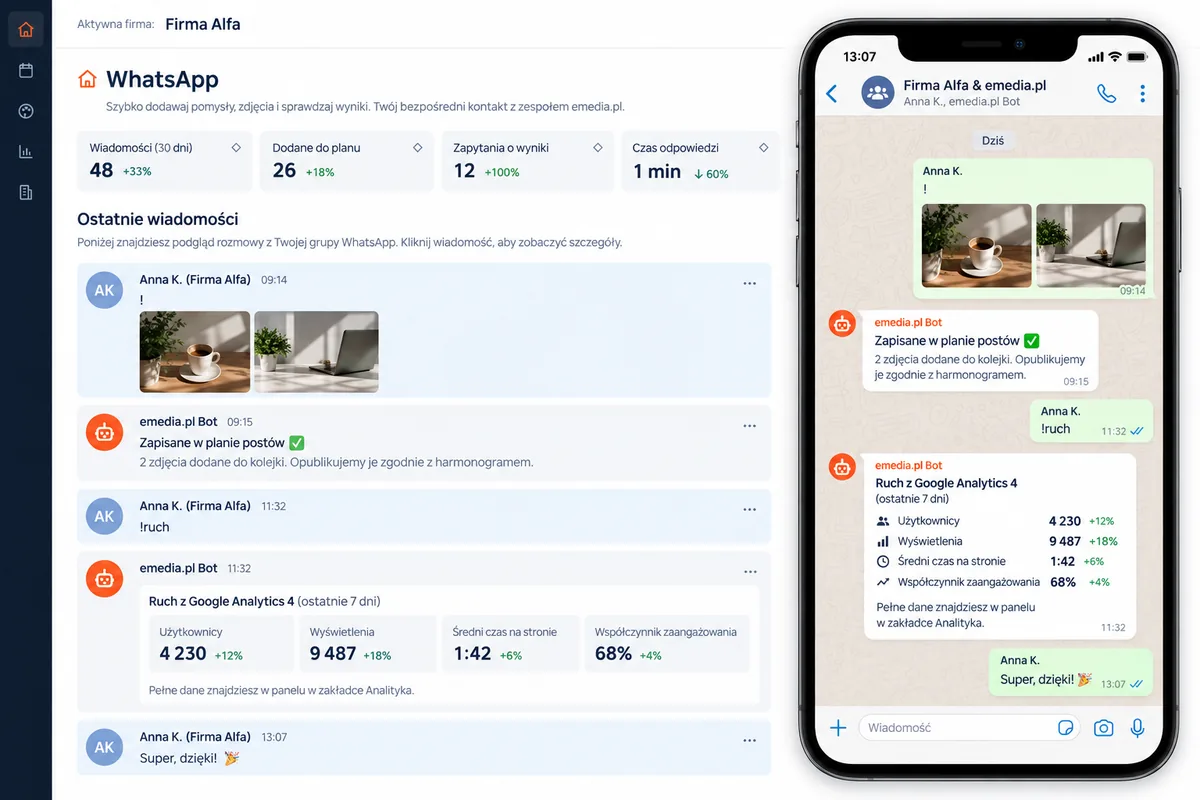The height and width of the screenshot is (800, 1200).
Task: Tap the camera icon in phone chat
Action: (1103, 728)
